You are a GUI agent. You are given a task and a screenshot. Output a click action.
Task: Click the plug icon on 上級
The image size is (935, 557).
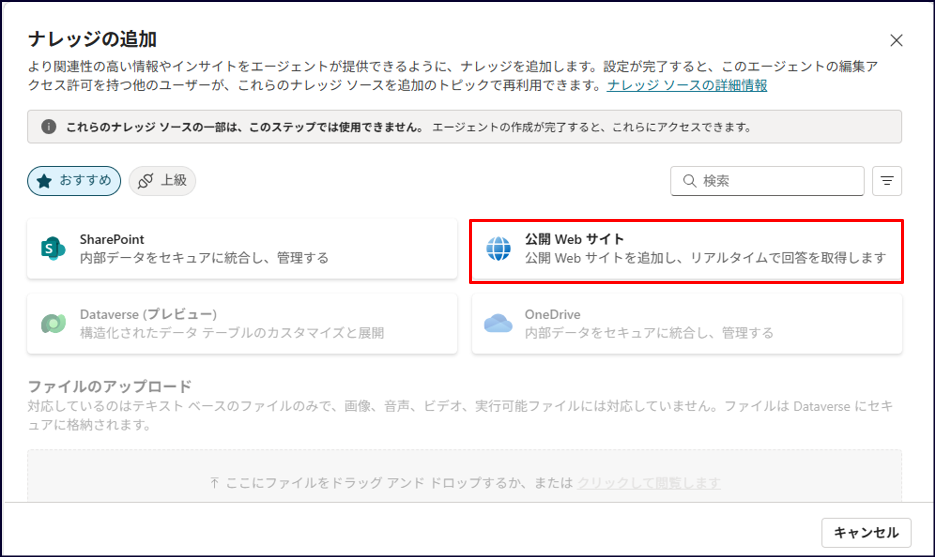click(x=145, y=181)
